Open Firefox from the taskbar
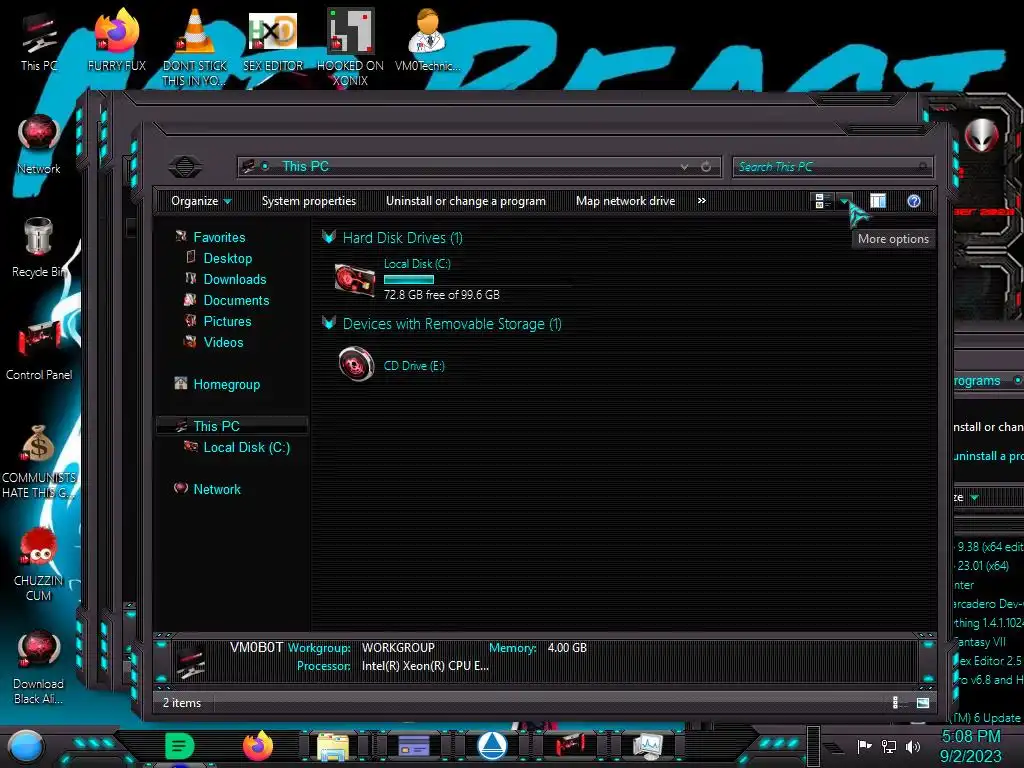Screen dimensions: 1024x768 tap(258, 746)
